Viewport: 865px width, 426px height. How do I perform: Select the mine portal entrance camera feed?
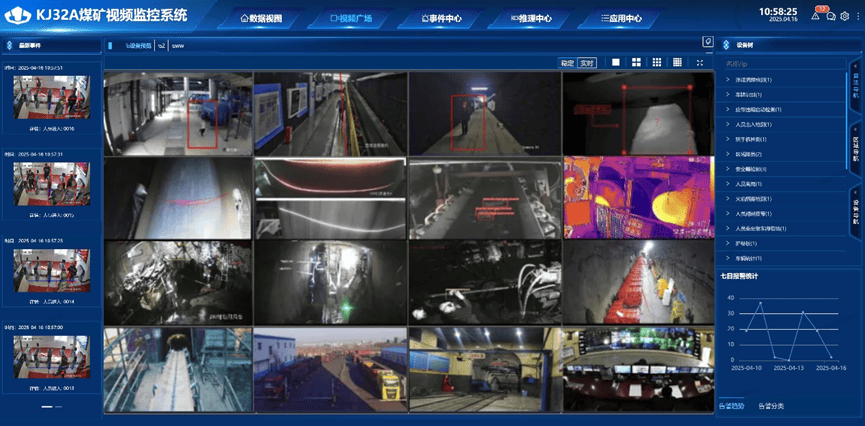pos(485,369)
